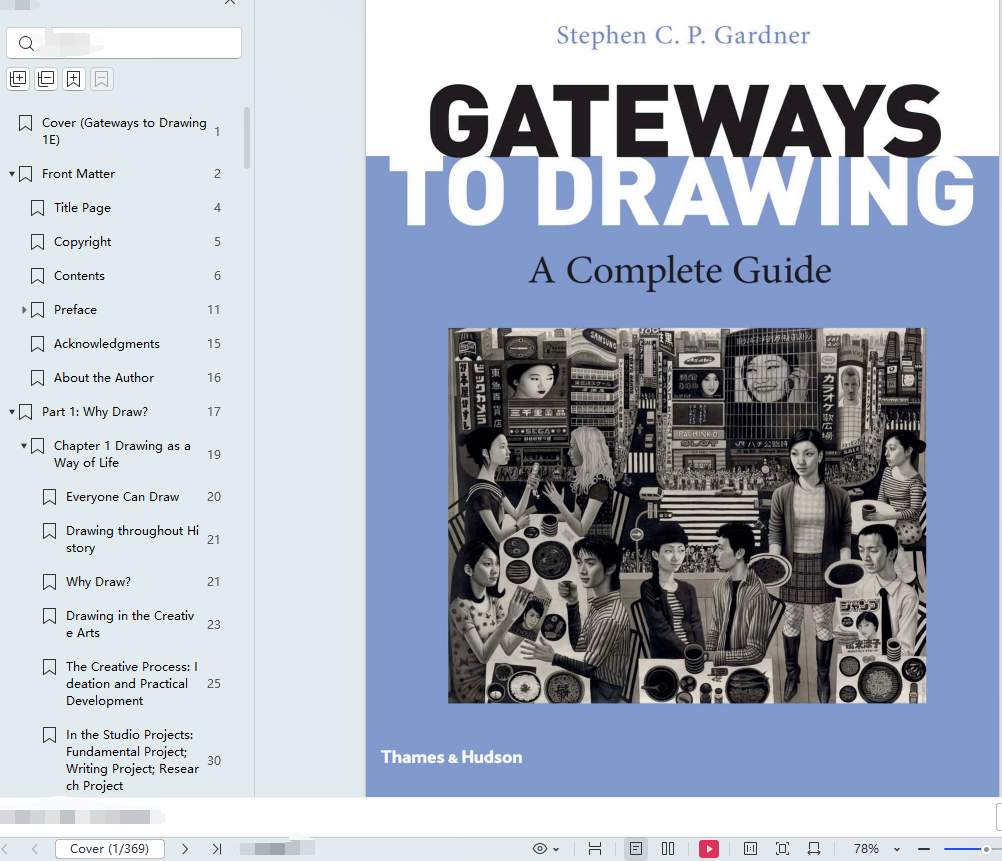Image resolution: width=1002 pixels, height=861 pixels.
Task: Collapse all bookmarks in the outline panel
Action: [x=46, y=79]
